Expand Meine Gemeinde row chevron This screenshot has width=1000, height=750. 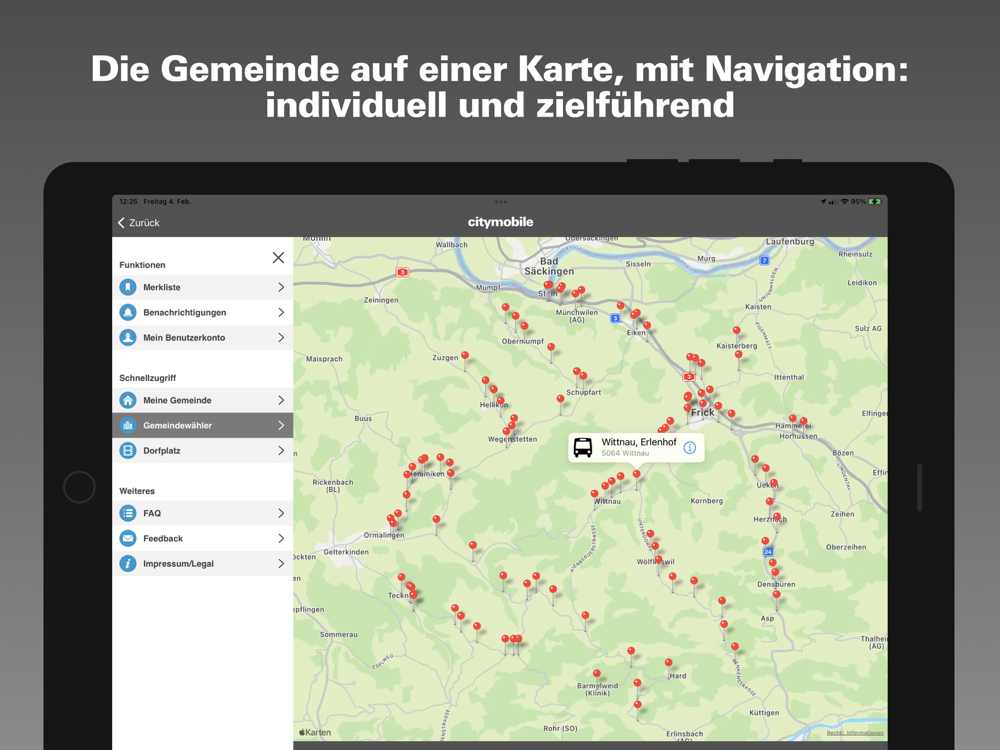click(x=281, y=401)
